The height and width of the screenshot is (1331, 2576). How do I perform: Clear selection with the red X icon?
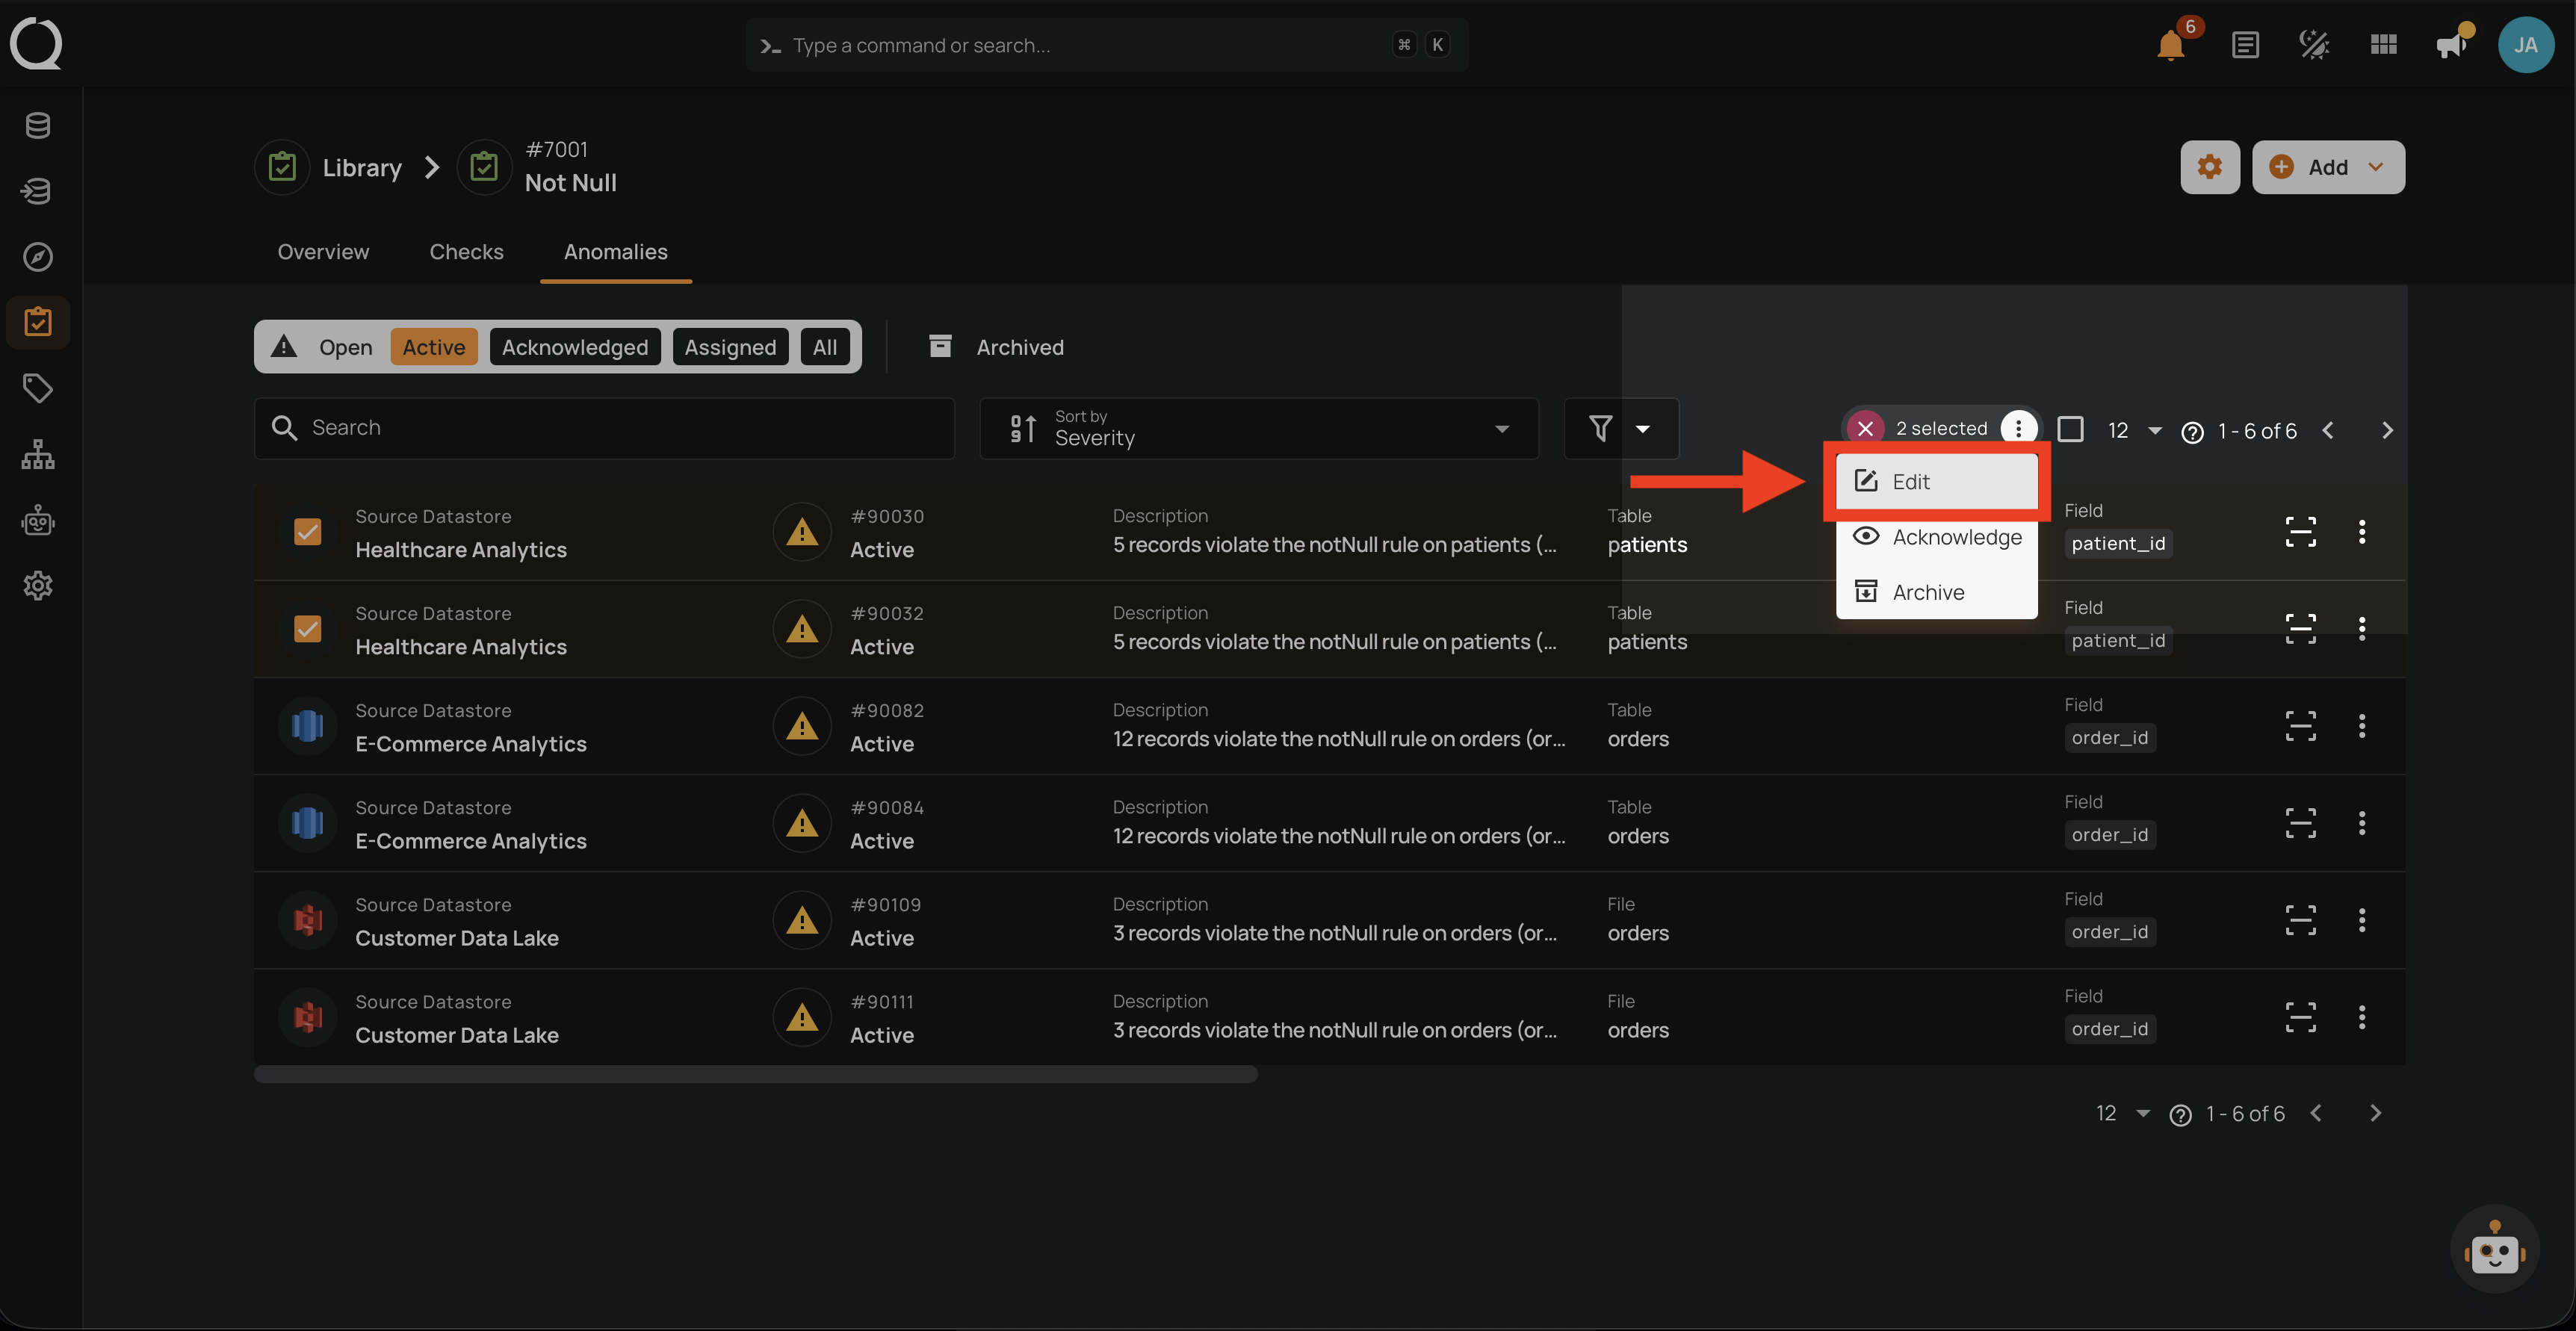coord(1865,429)
